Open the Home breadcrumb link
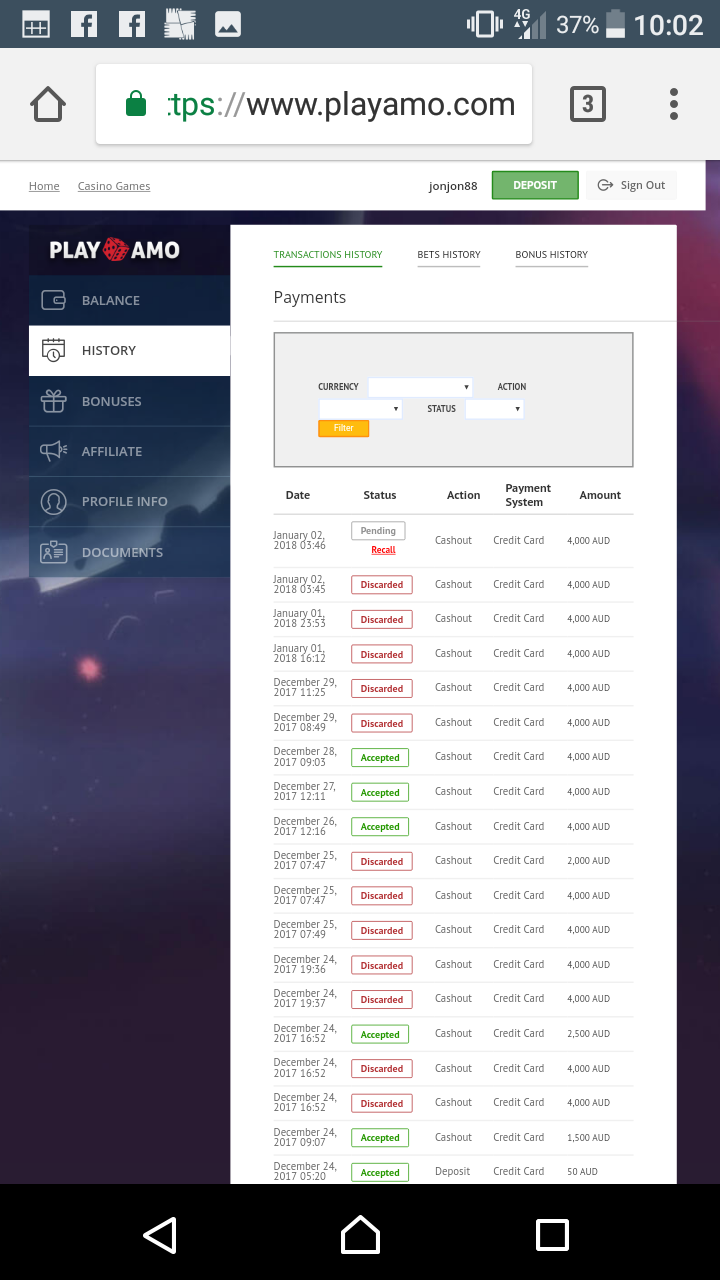This screenshot has height=1280, width=720. [44, 186]
